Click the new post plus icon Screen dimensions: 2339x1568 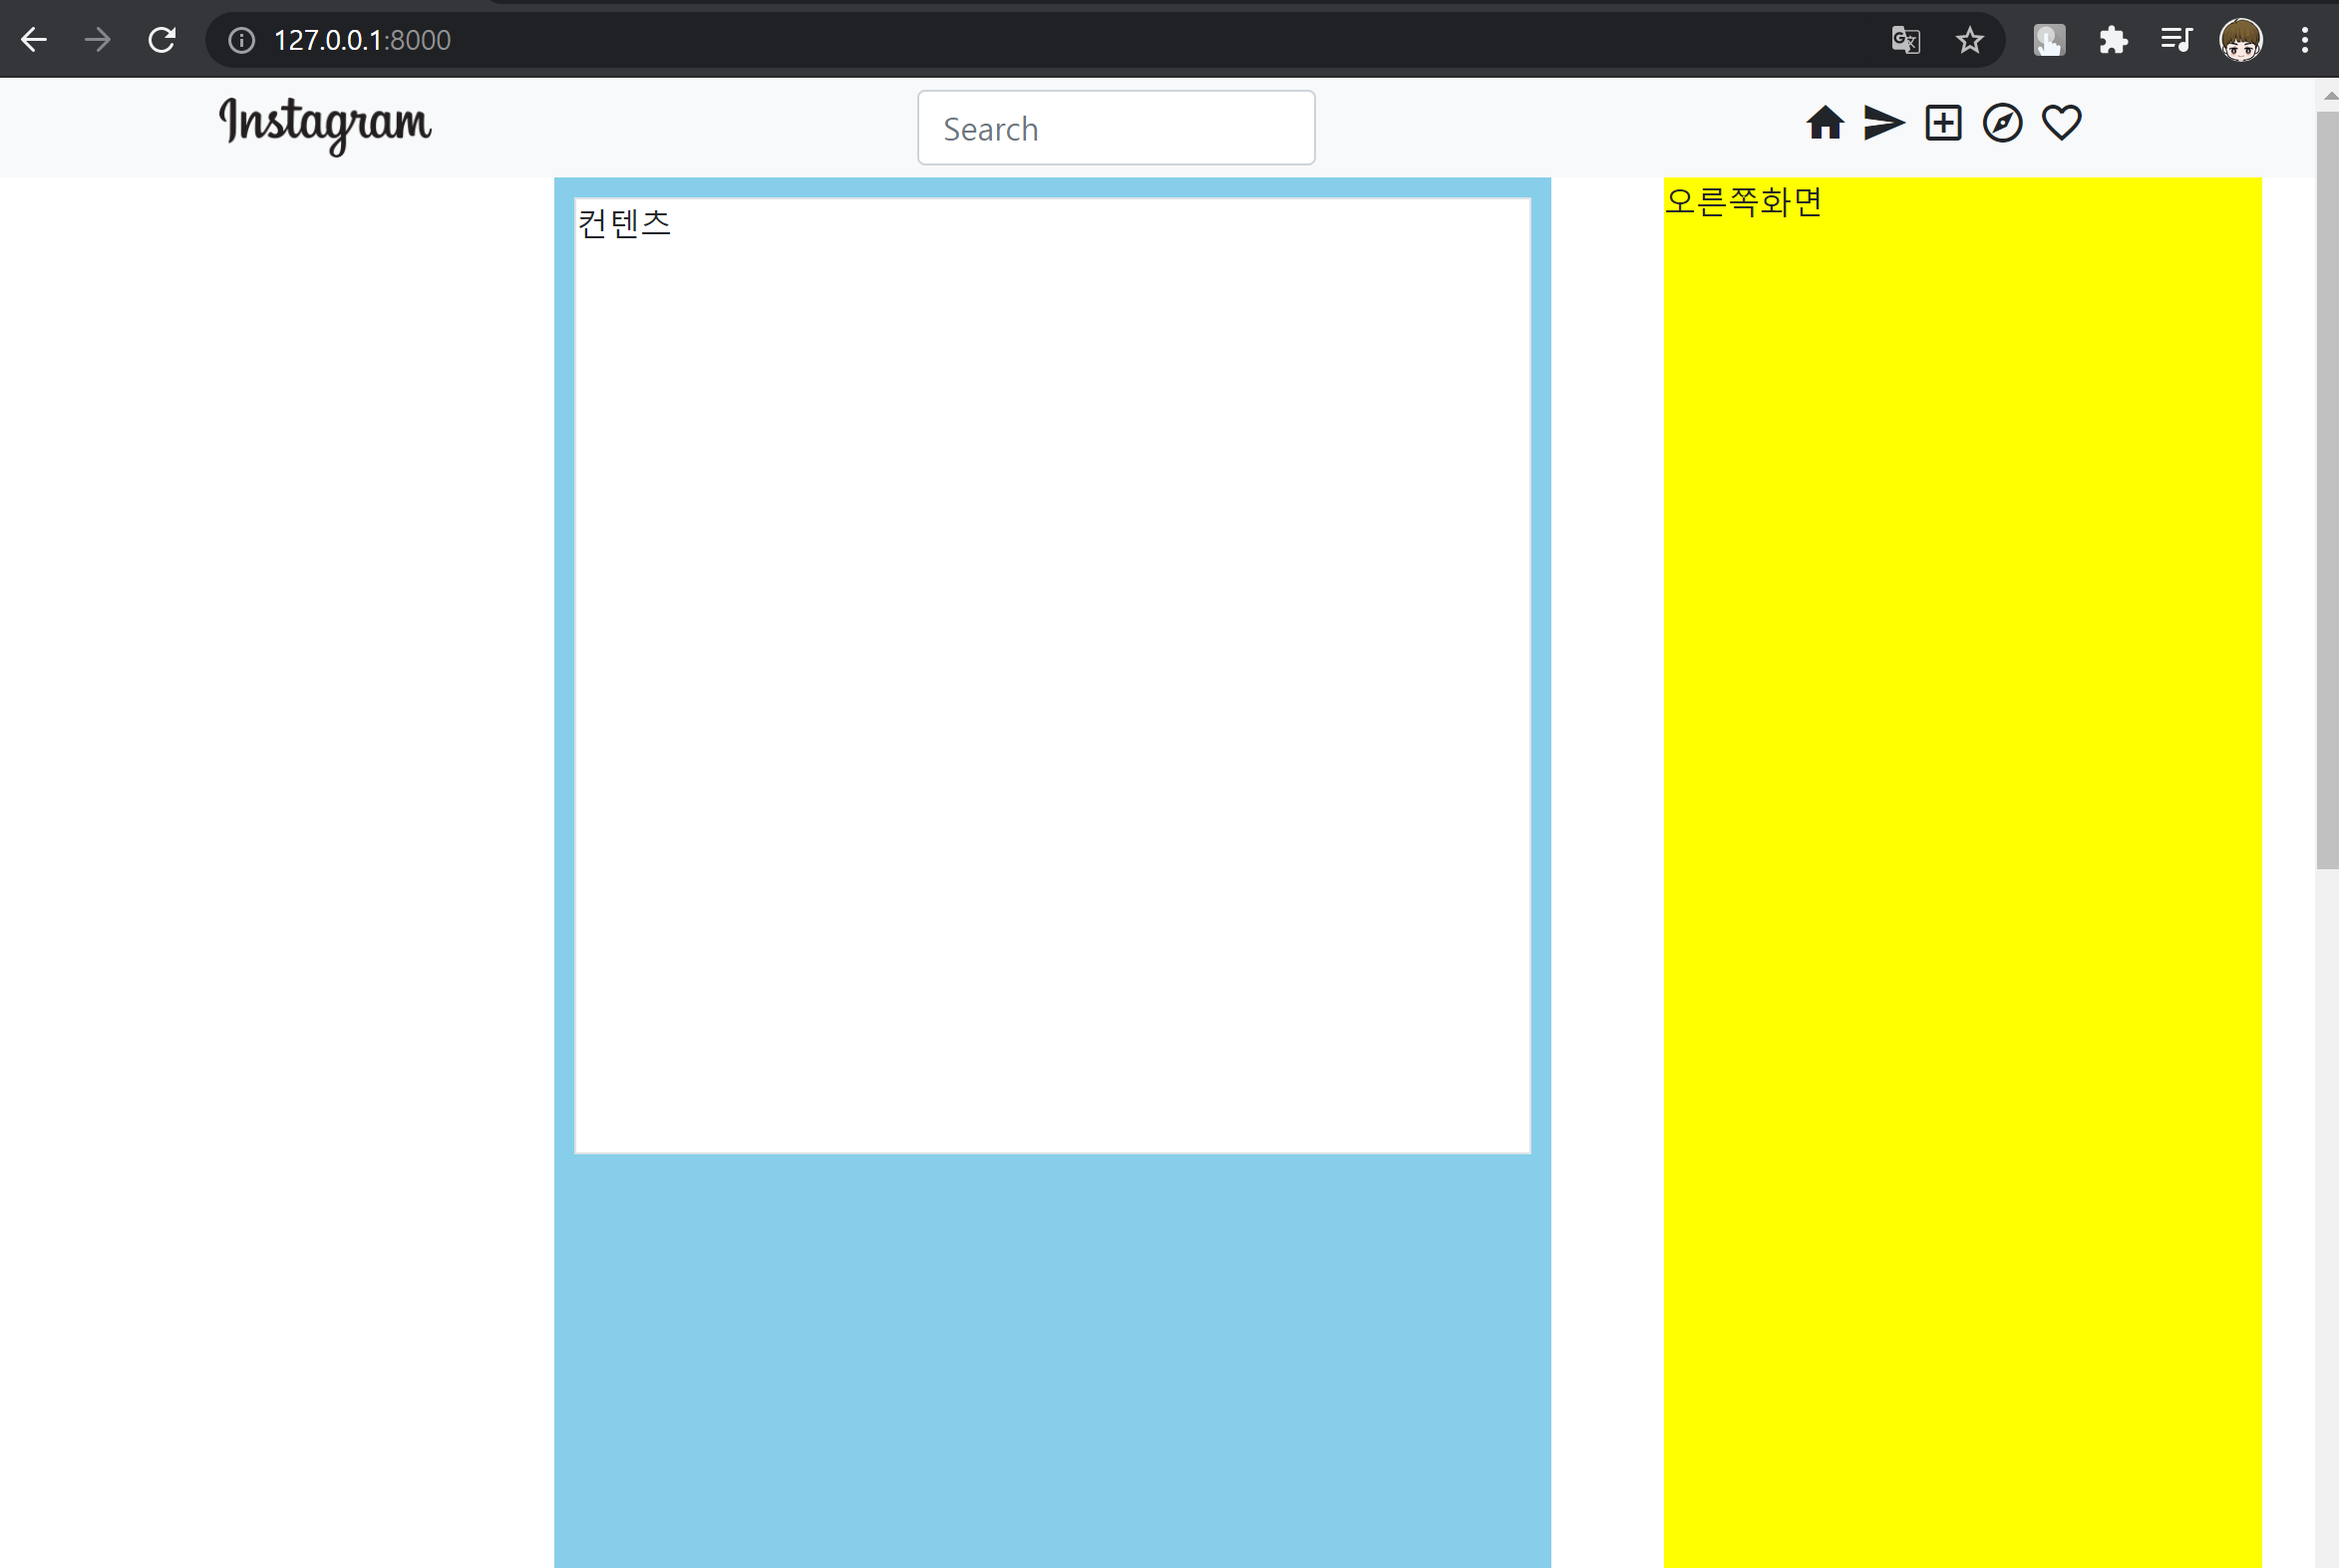tap(1942, 123)
